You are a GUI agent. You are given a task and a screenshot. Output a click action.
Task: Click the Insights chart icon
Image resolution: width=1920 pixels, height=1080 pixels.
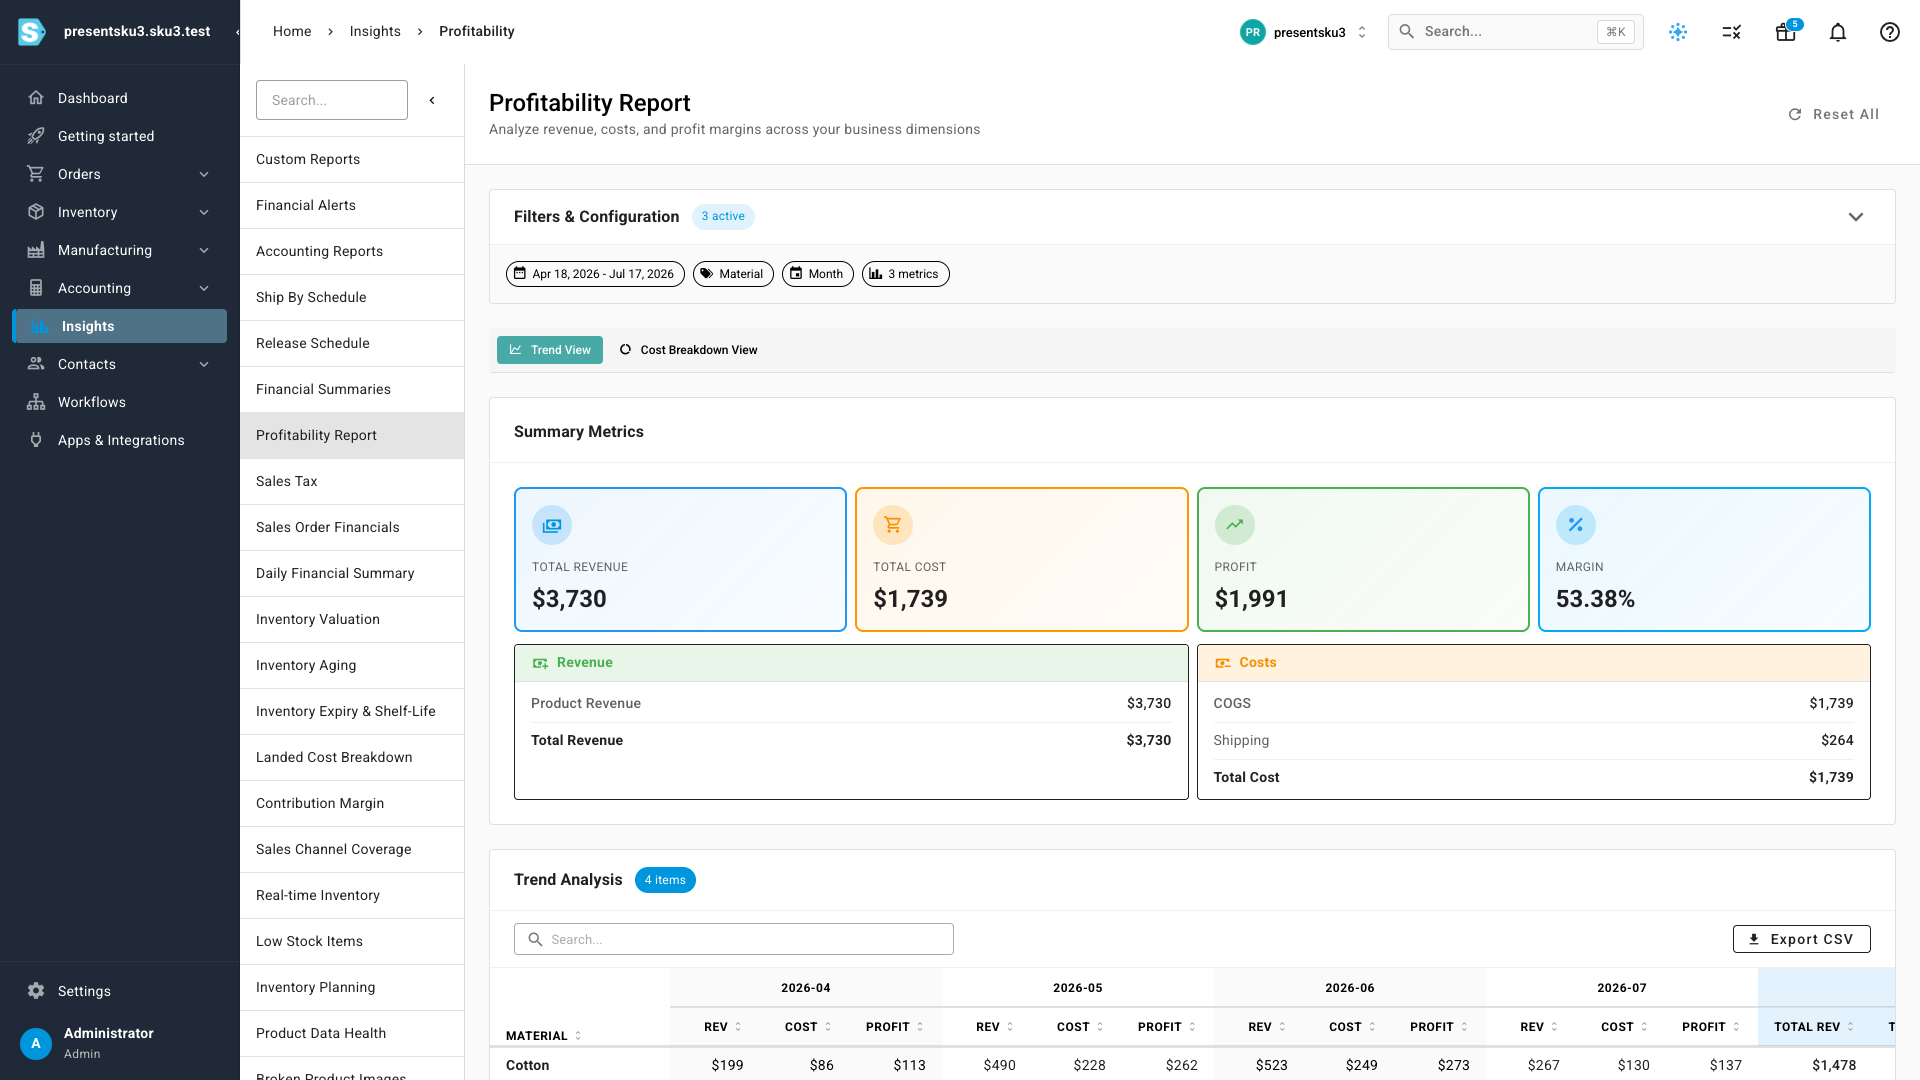[40, 326]
